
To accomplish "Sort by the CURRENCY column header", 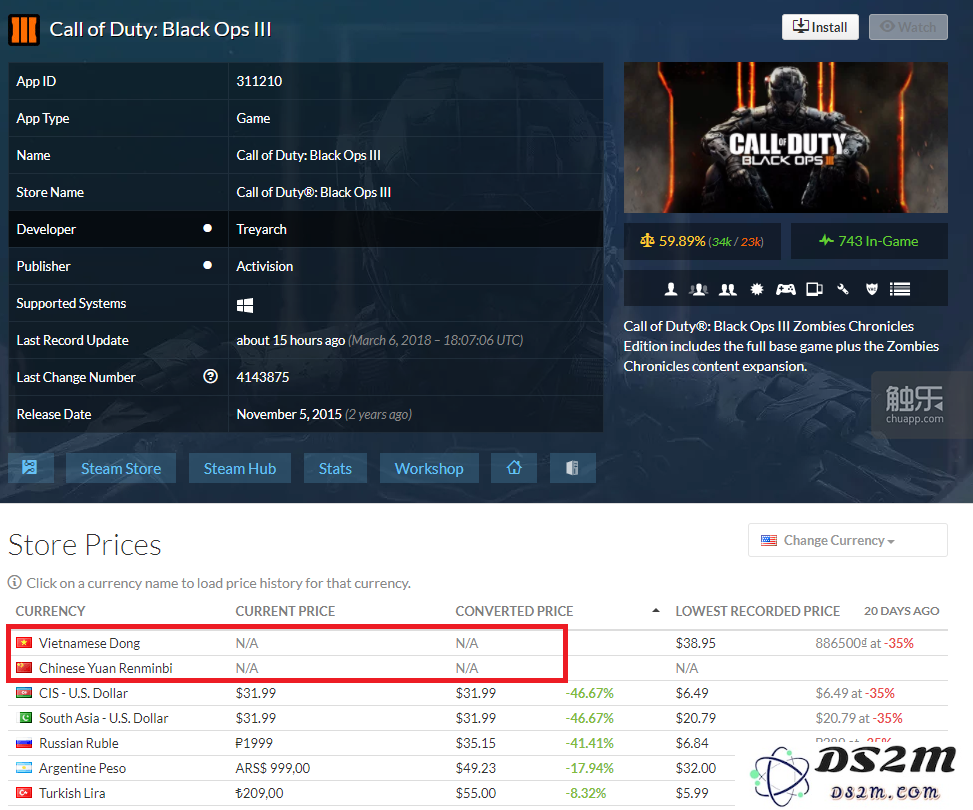I will click(x=50, y=611).
